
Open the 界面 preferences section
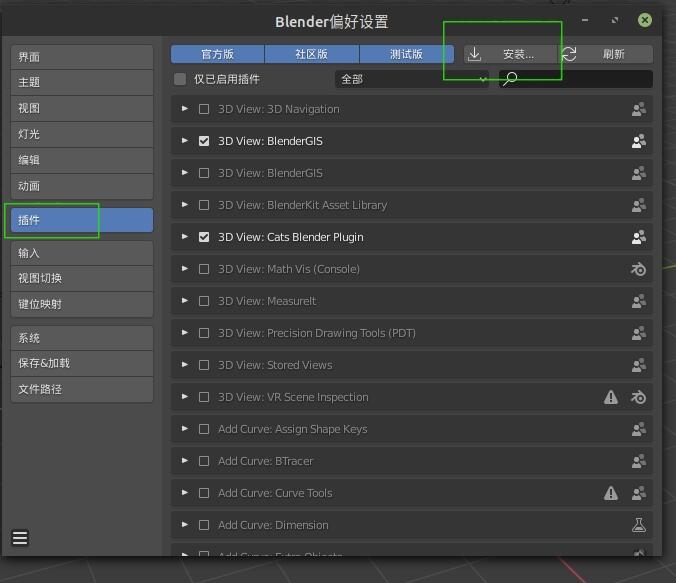(82, 57)
